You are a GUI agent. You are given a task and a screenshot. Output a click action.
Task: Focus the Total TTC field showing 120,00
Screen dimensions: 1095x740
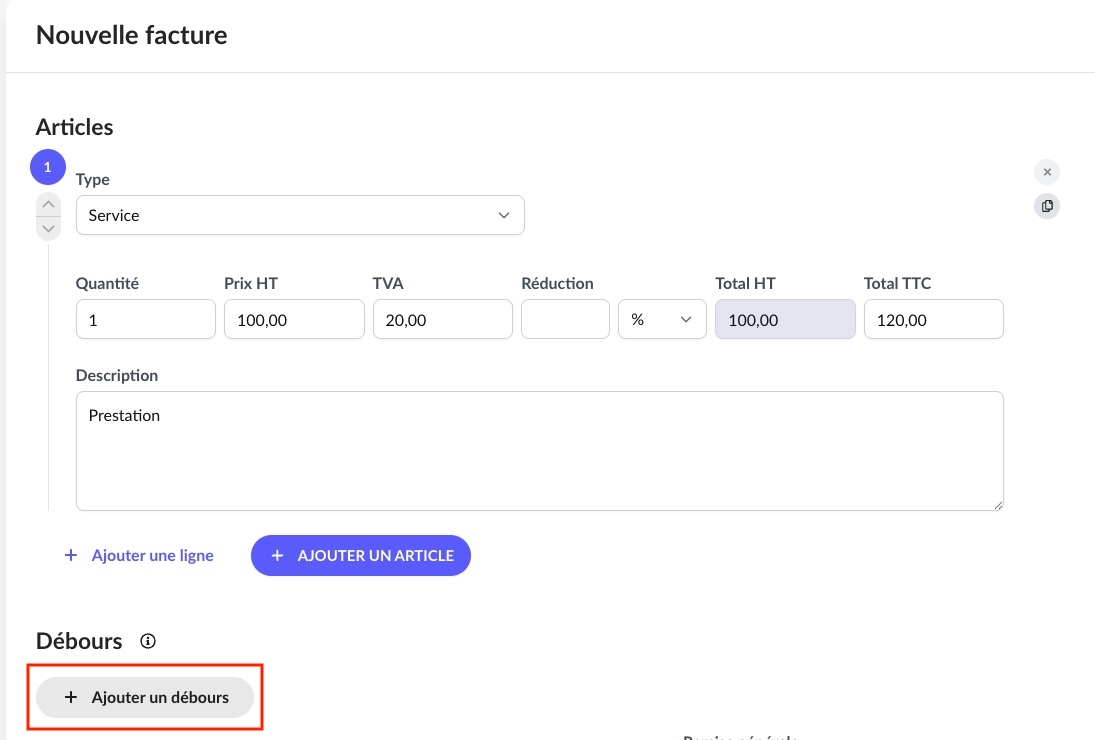tap(933, 319)
